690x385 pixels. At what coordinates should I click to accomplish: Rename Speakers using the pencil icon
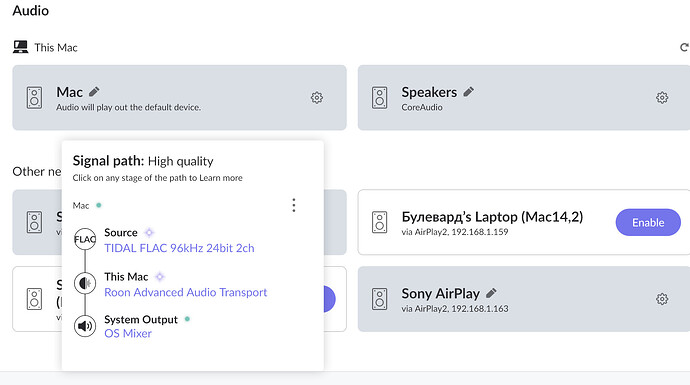[469, 92]
